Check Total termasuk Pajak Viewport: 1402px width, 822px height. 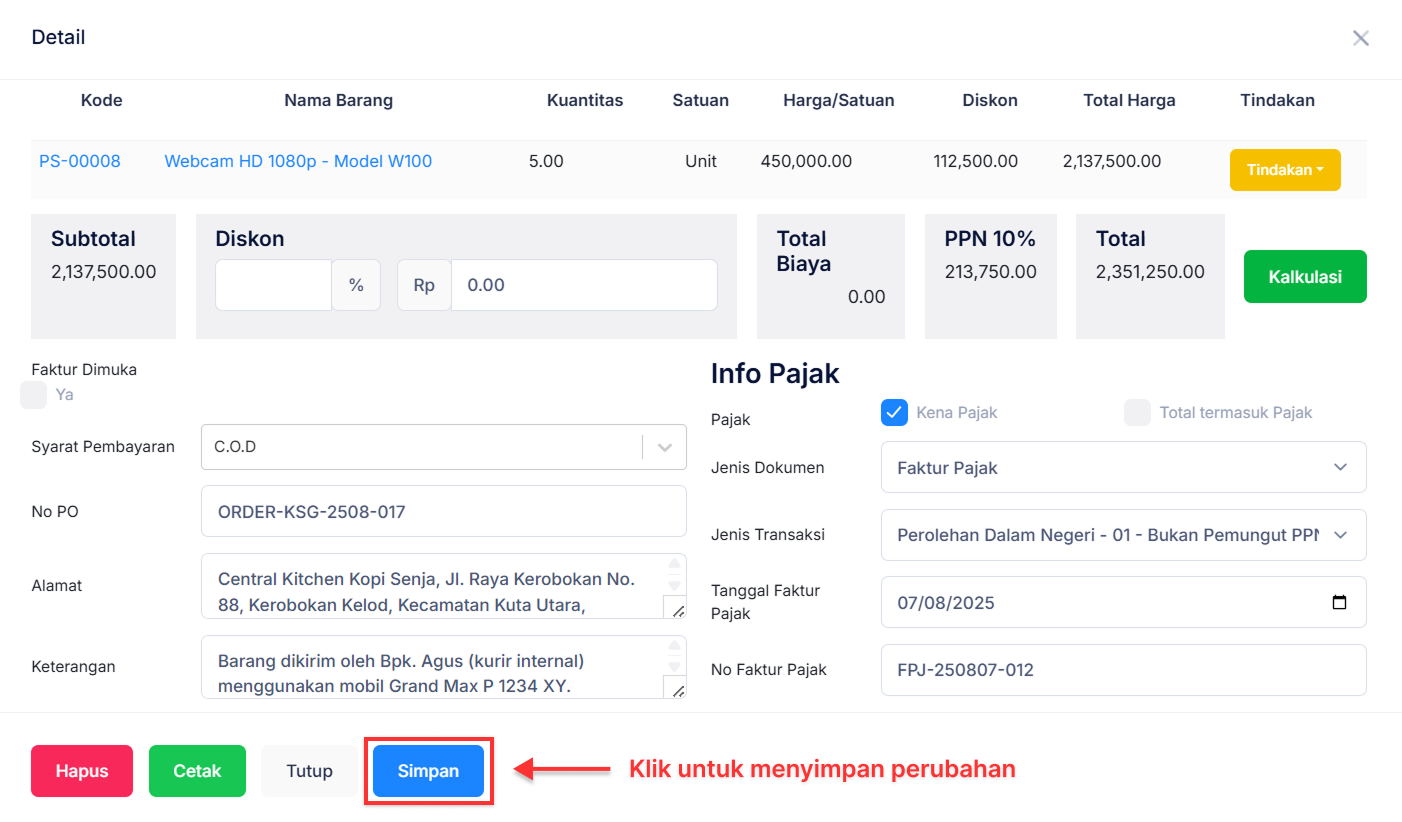1137,412
